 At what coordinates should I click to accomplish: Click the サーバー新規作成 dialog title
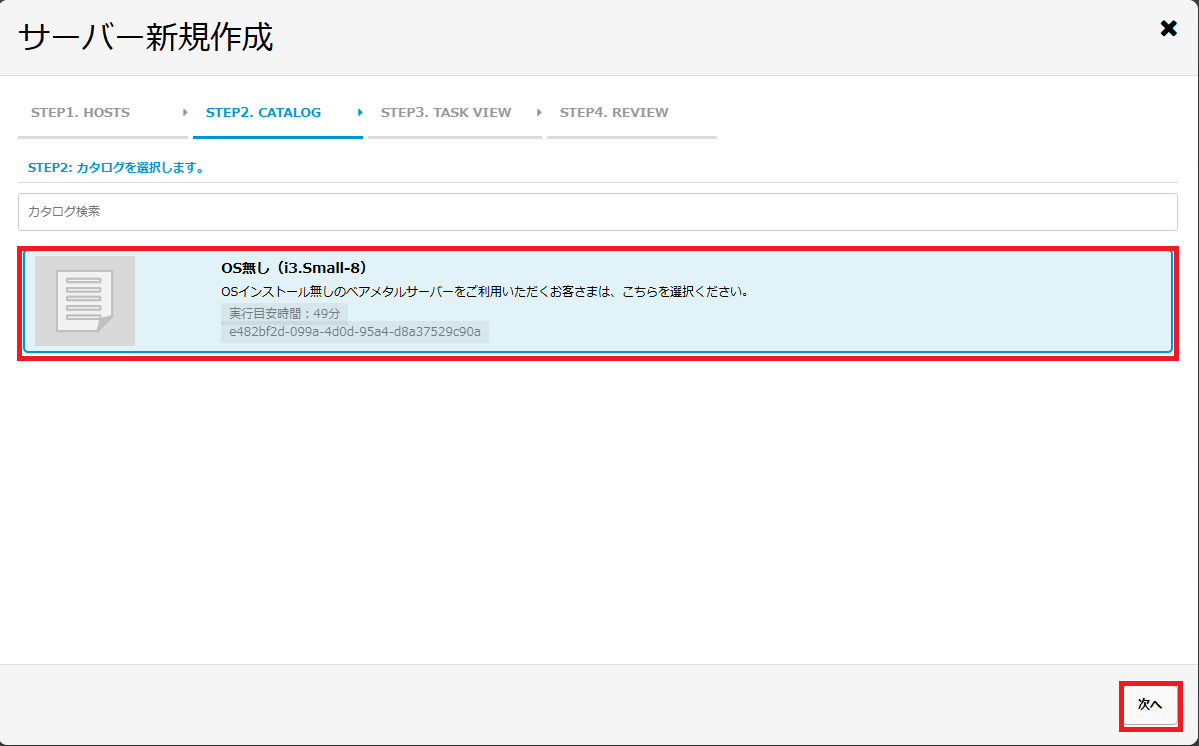(x=146, y=38)
